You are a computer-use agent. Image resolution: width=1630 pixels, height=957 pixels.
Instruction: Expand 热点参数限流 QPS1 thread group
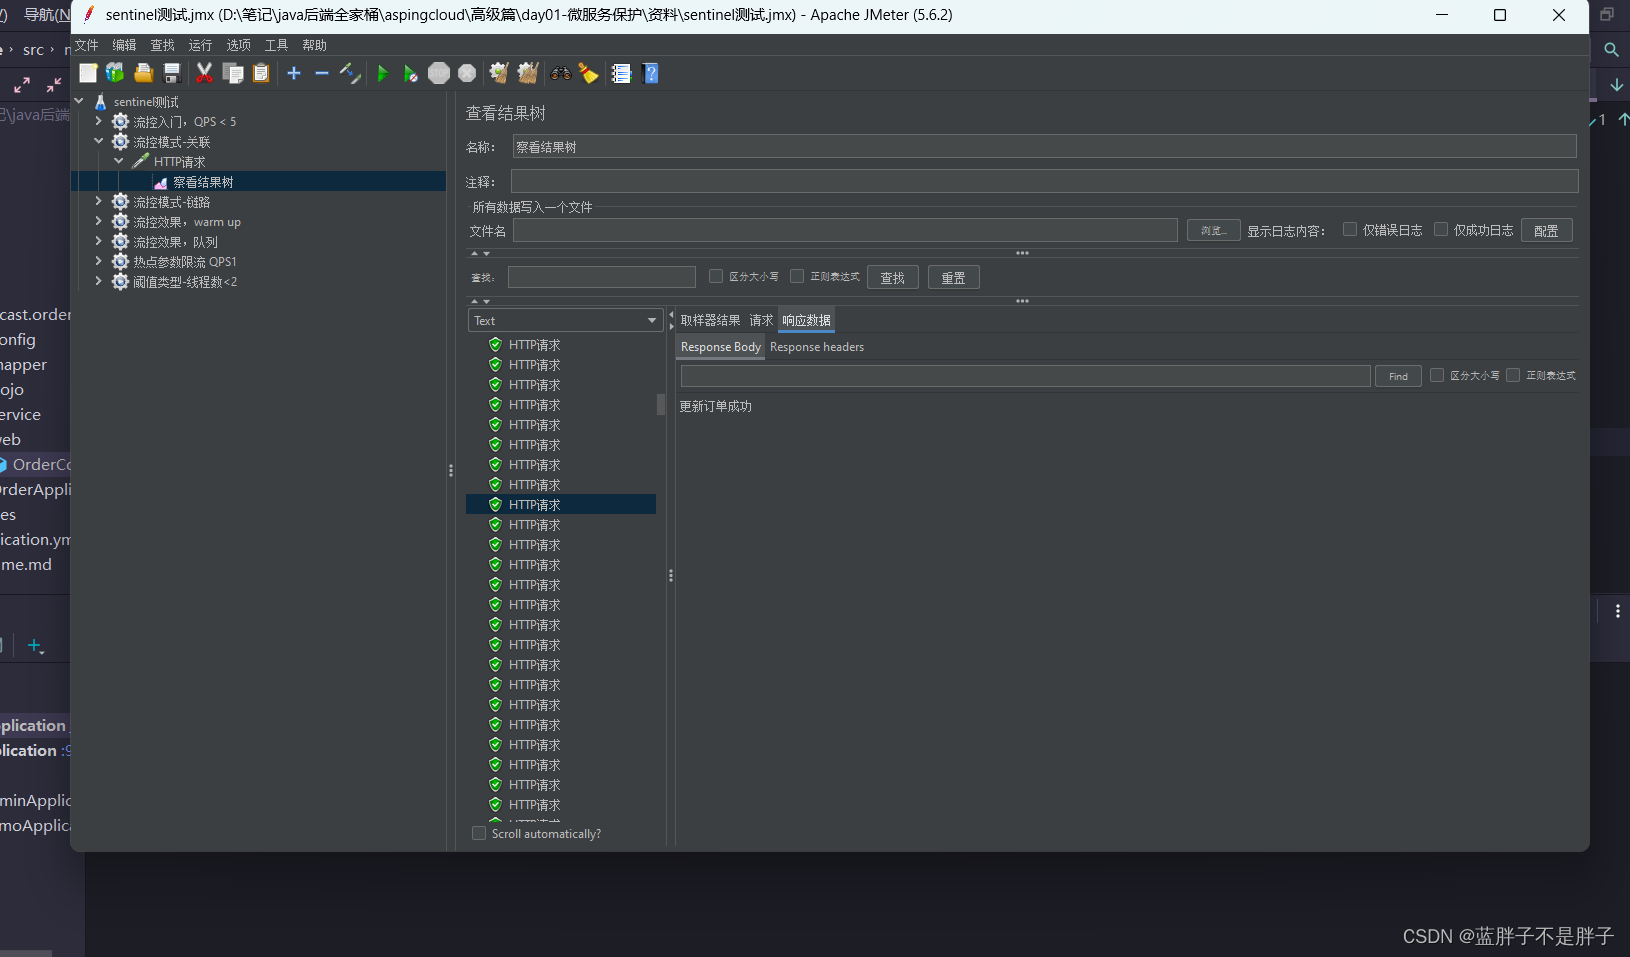click(x=98, y=261)
